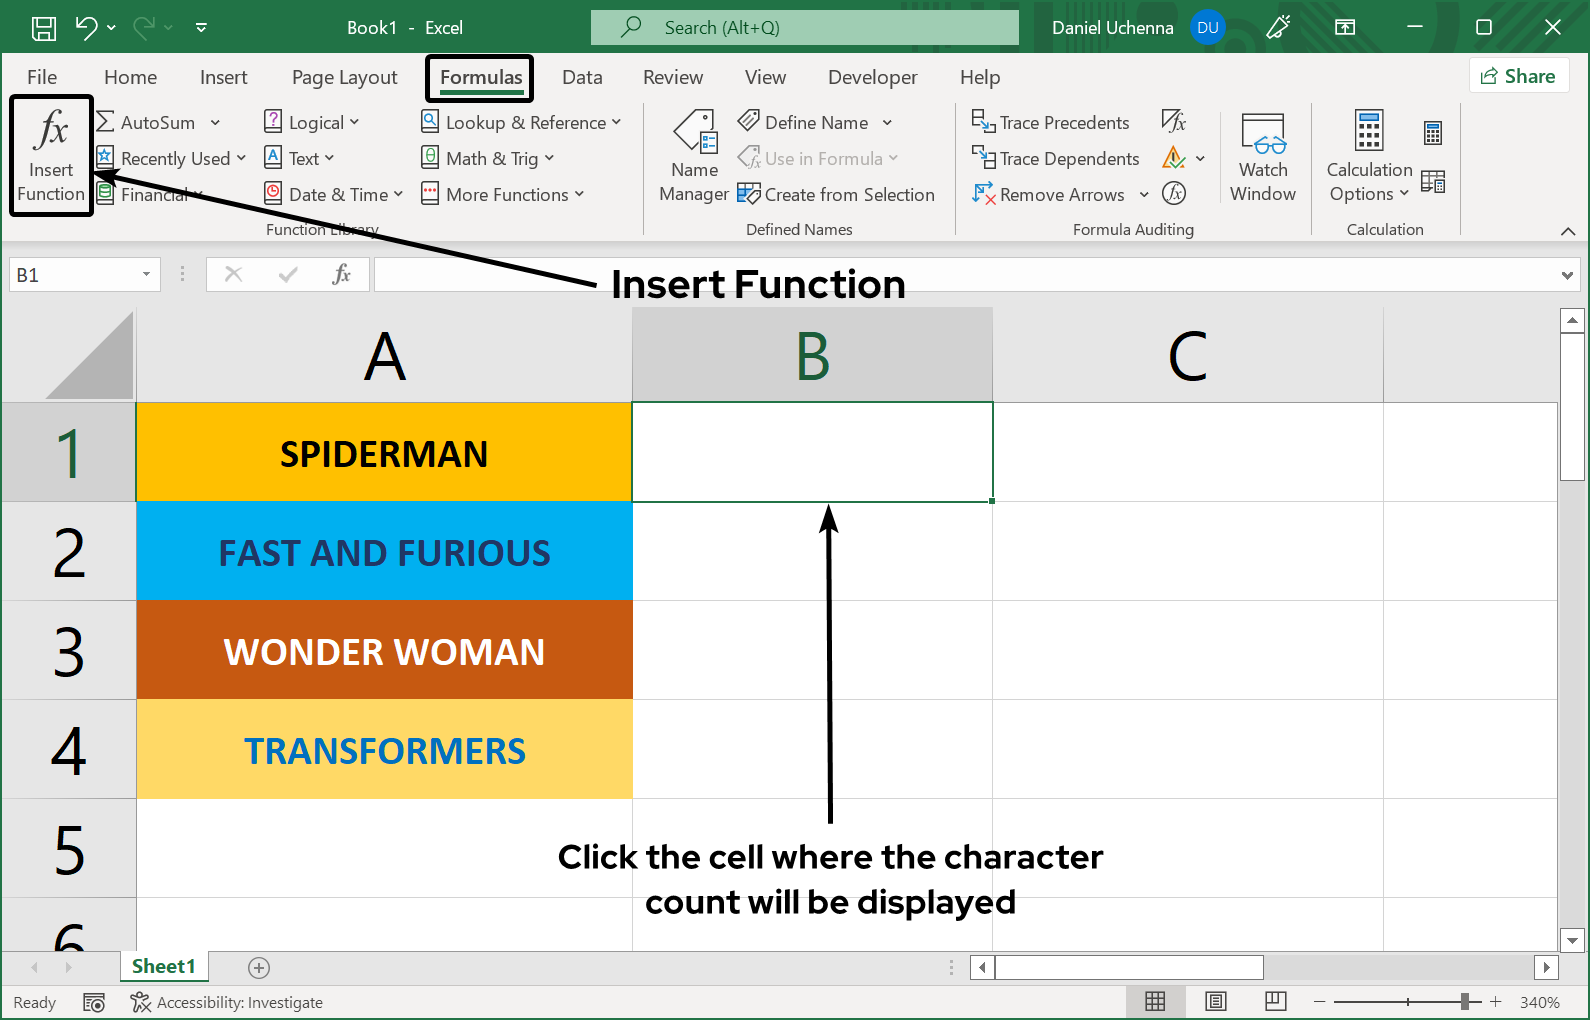
Task: Click the Search box
Action: tap(805, 28)
